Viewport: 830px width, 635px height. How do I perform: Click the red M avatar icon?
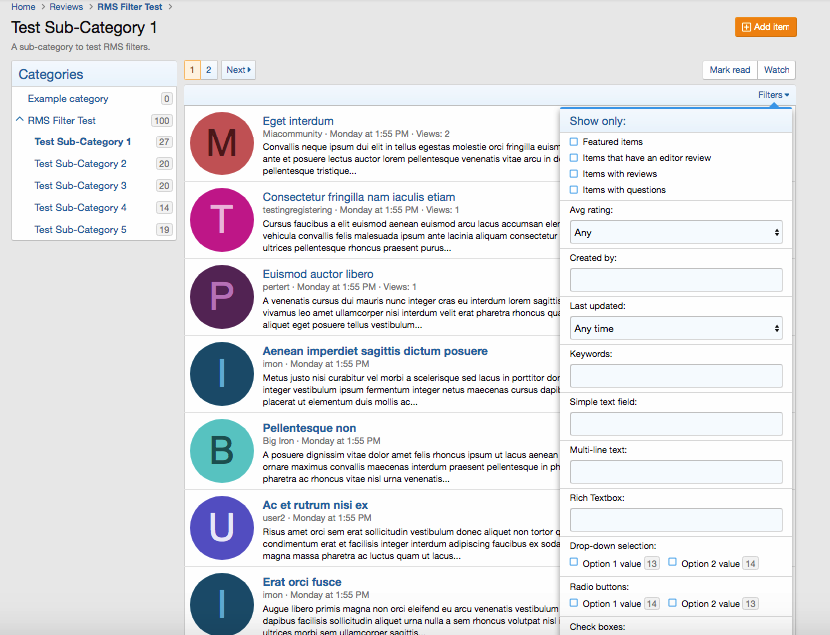[x=222, y=144]
